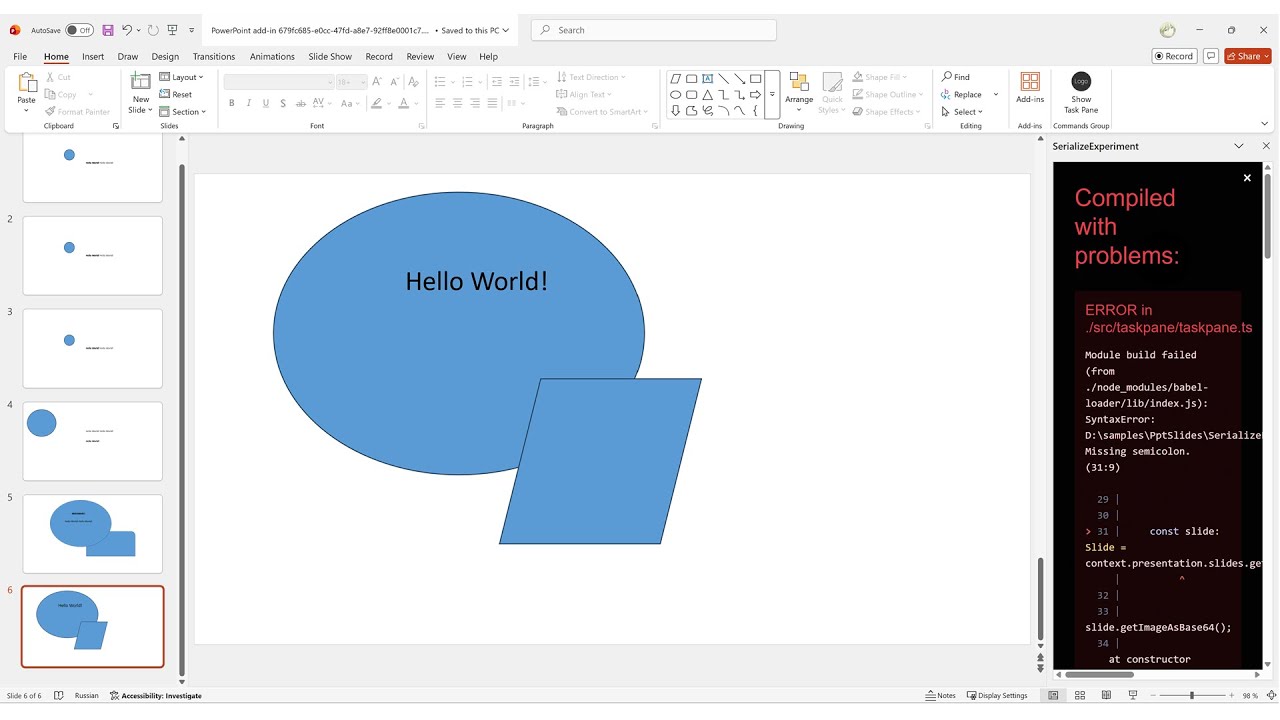Toggle Underline formatting

(266, 103)
